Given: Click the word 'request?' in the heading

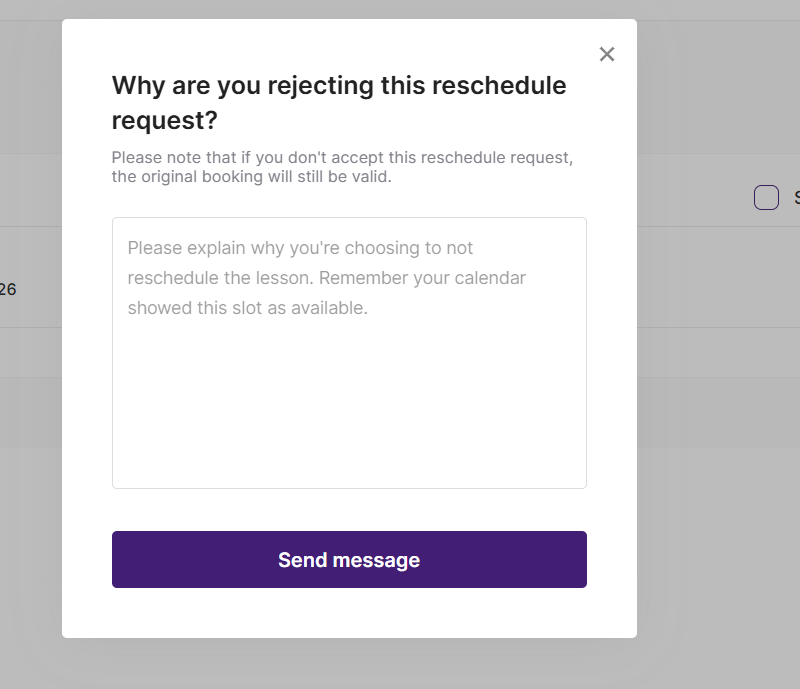Looking at the screenshot, I should coord(165,121).
